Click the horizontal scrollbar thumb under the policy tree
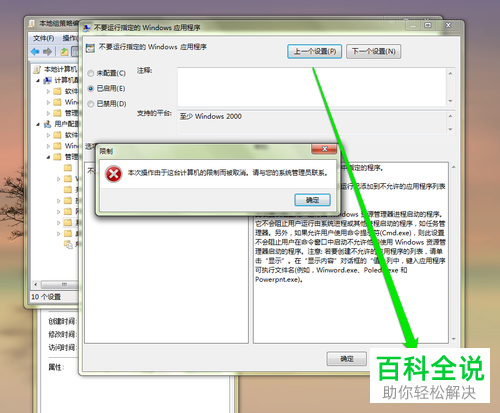 click(x=60, y=284)
